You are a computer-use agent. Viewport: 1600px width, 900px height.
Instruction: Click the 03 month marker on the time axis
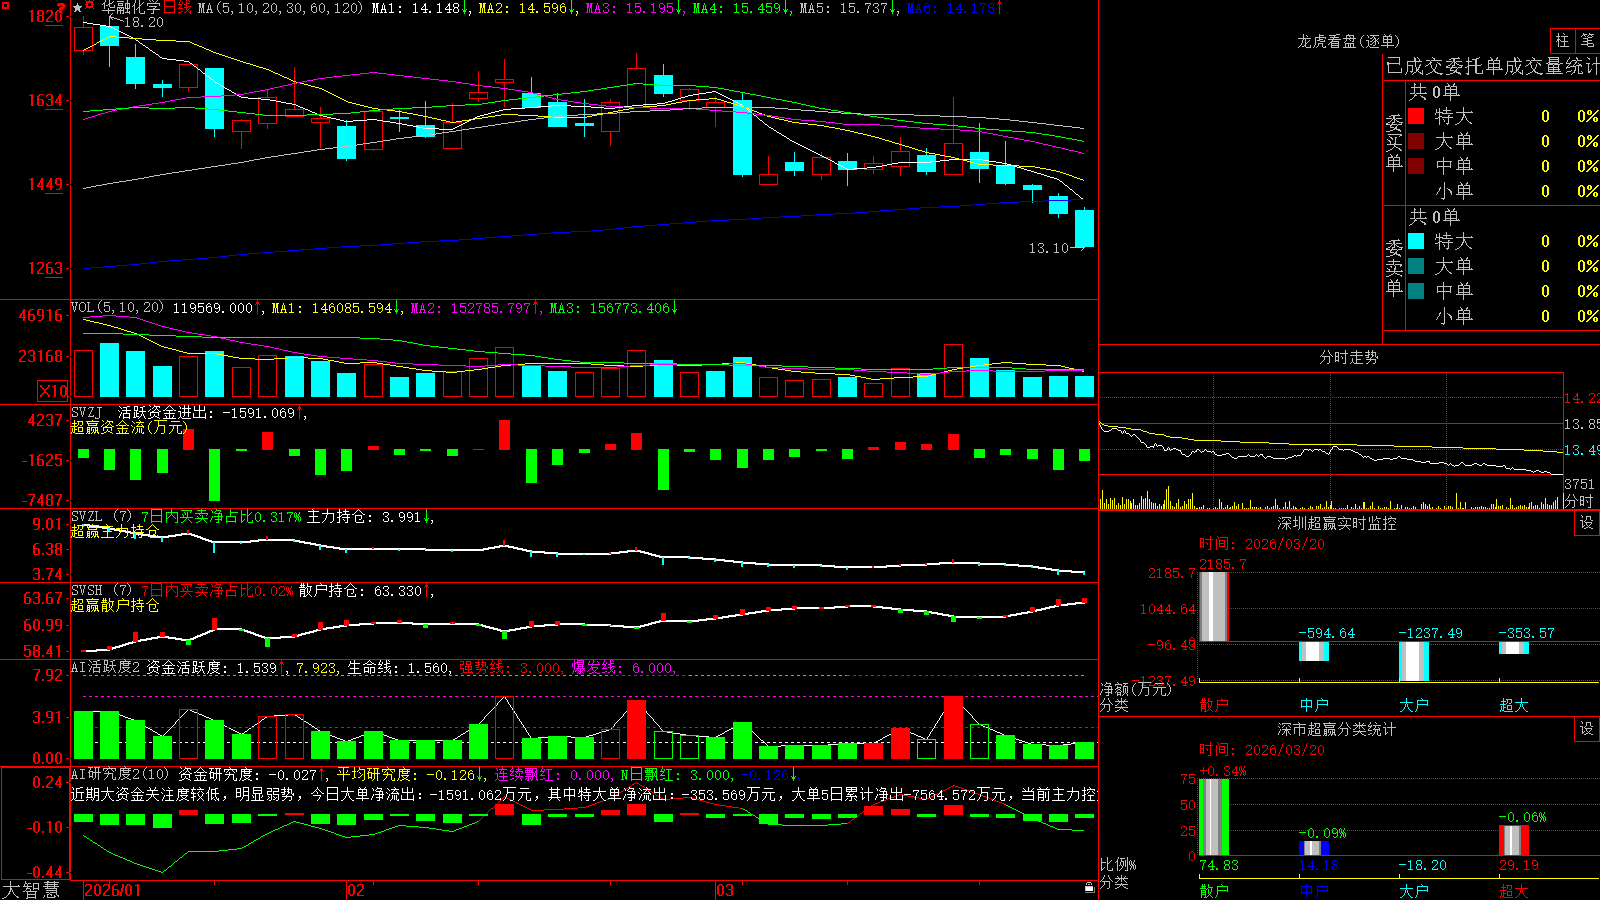(x=725, y=890)
